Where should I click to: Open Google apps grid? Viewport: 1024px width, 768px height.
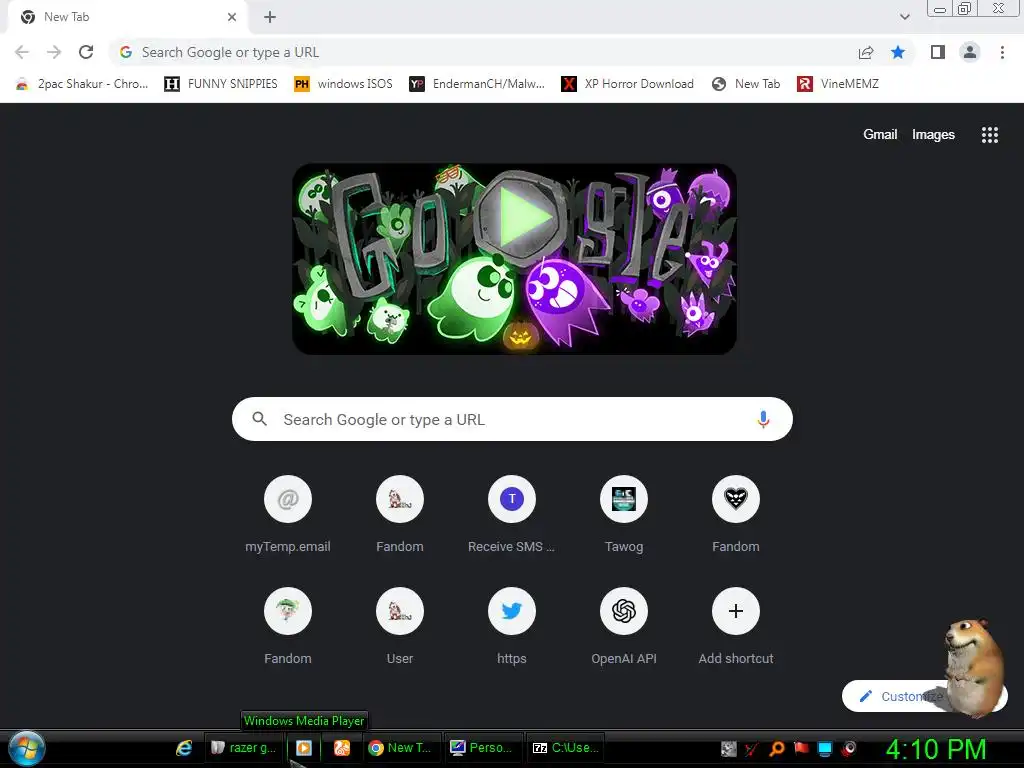tap(989, 135)
